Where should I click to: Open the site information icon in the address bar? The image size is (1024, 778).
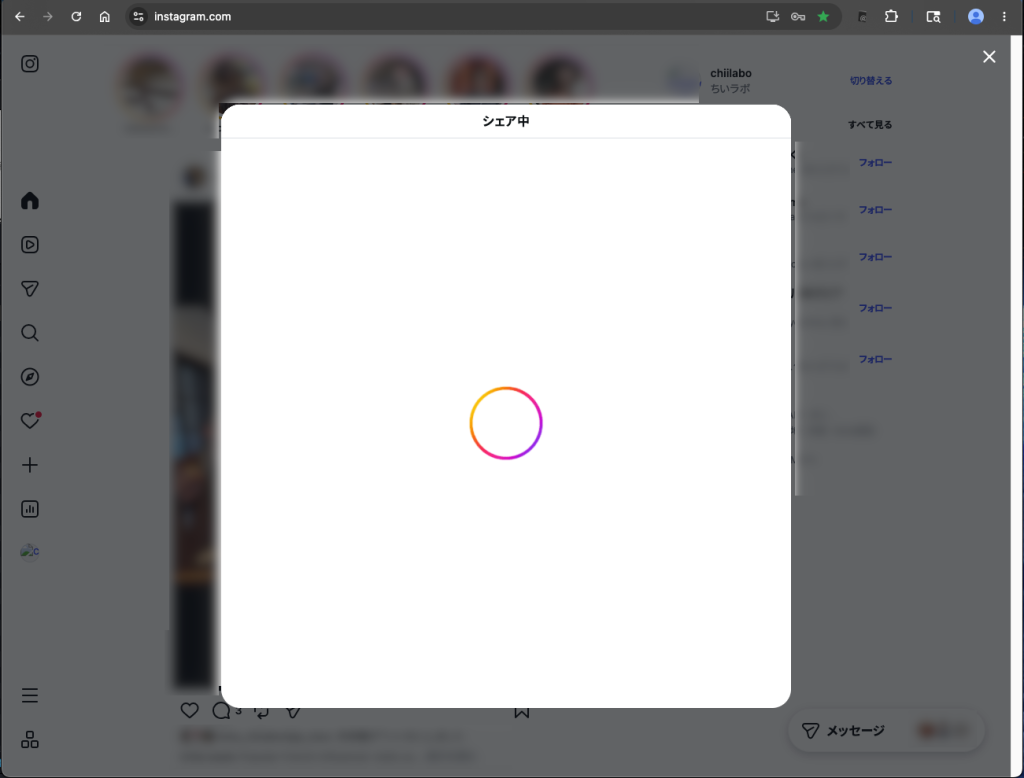(x=138, y=17)
